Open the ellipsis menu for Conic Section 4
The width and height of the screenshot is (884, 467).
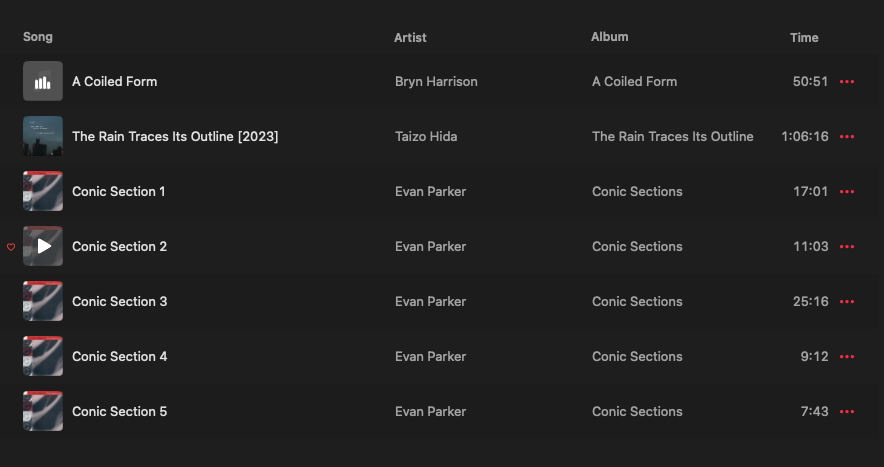[848, 357]
